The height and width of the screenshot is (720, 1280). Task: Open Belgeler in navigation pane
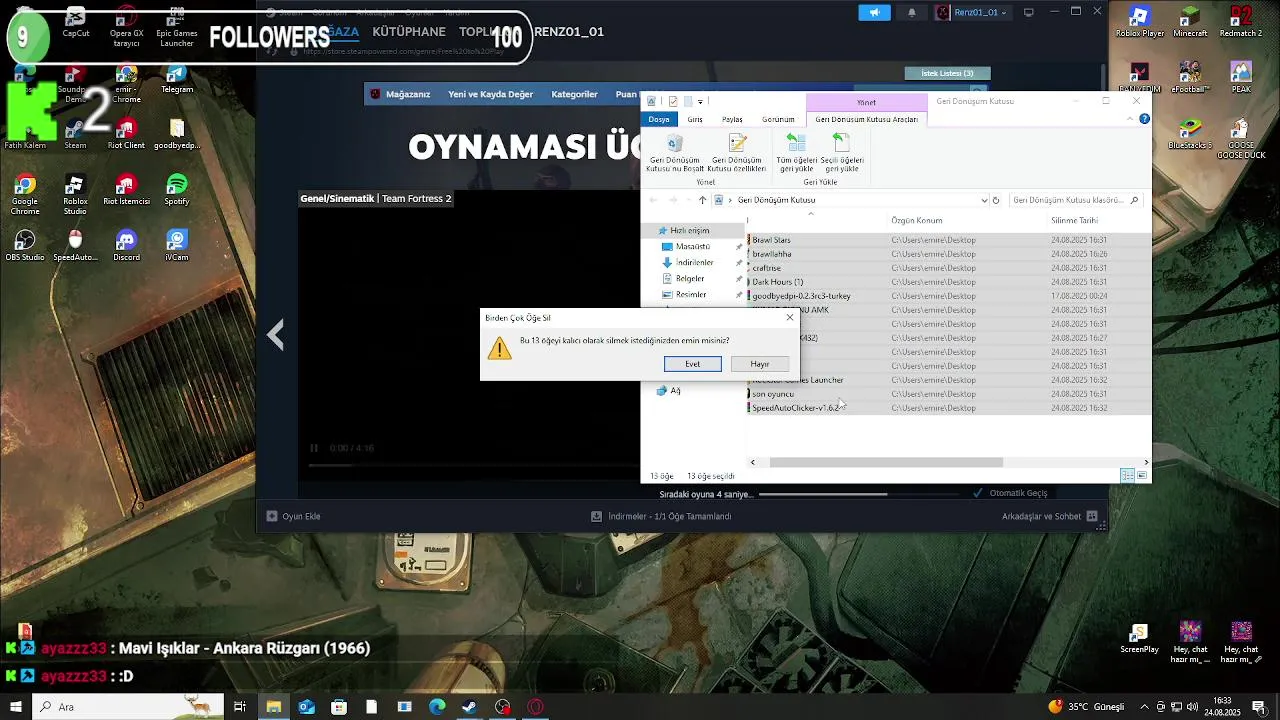coord(689,278)
